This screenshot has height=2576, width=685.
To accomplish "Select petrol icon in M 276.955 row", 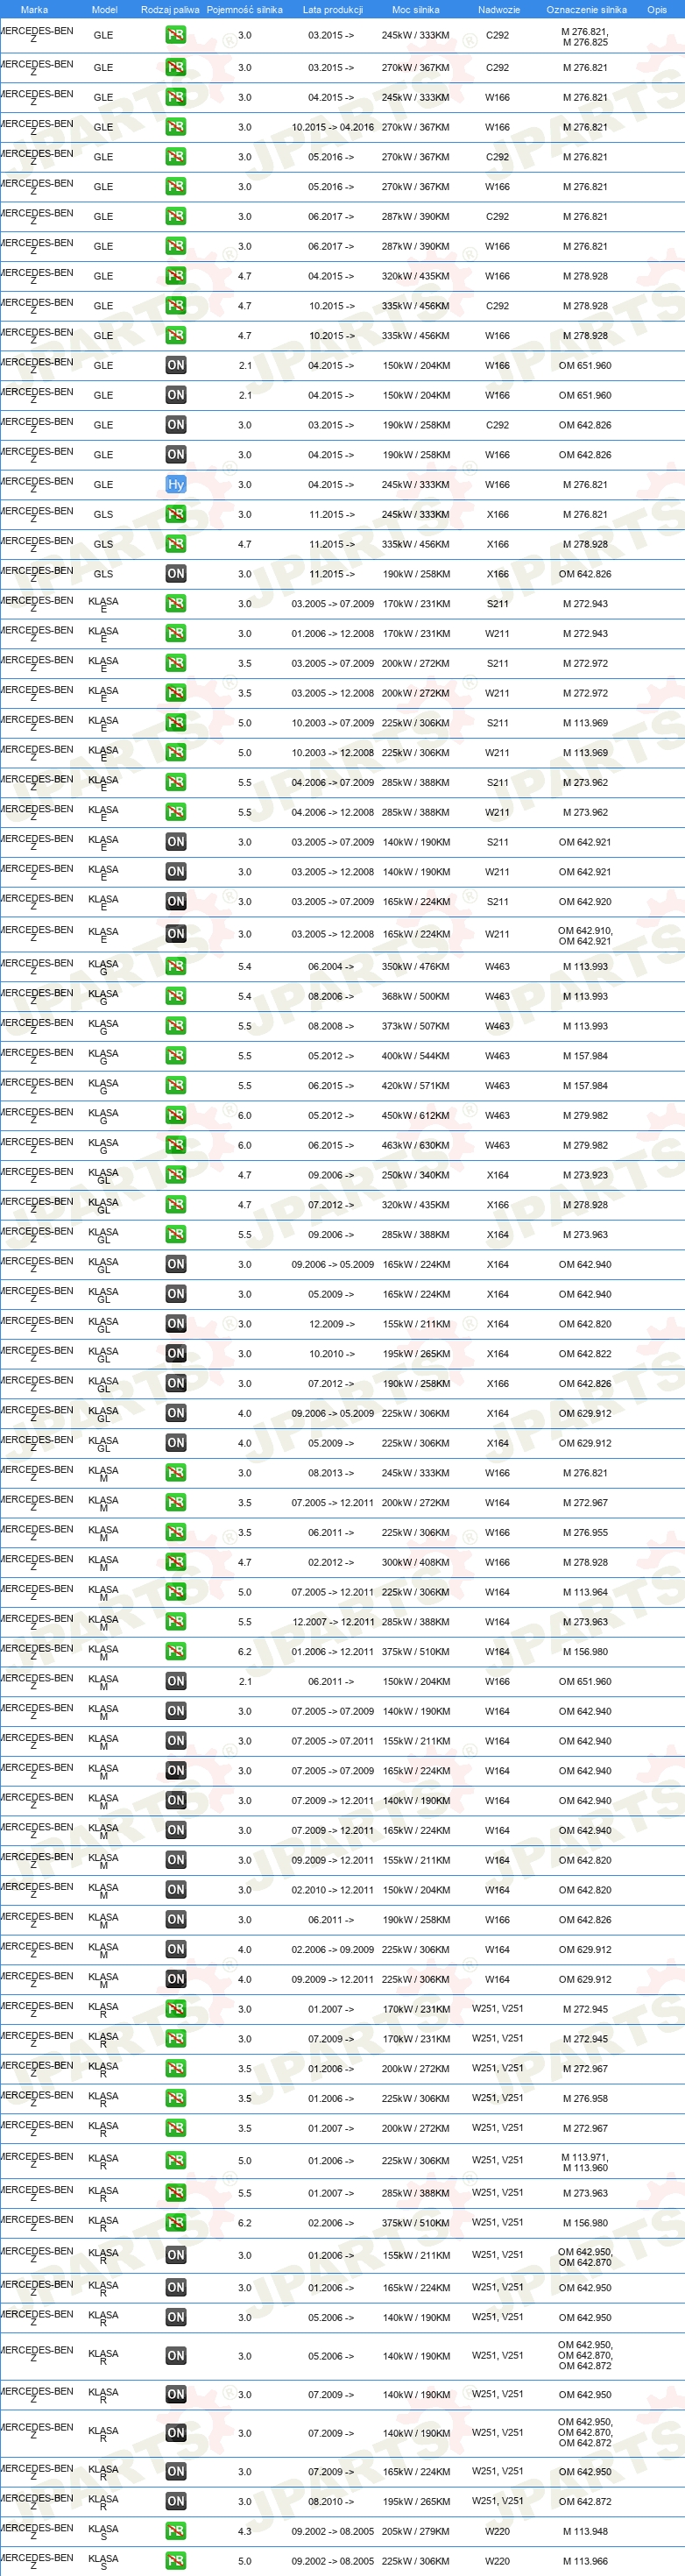I will click(x=176, y=1532).
